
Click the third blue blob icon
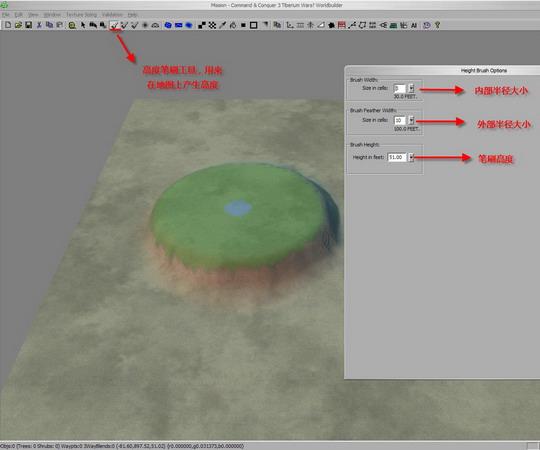pyautogui.click(x=189, y=25)
